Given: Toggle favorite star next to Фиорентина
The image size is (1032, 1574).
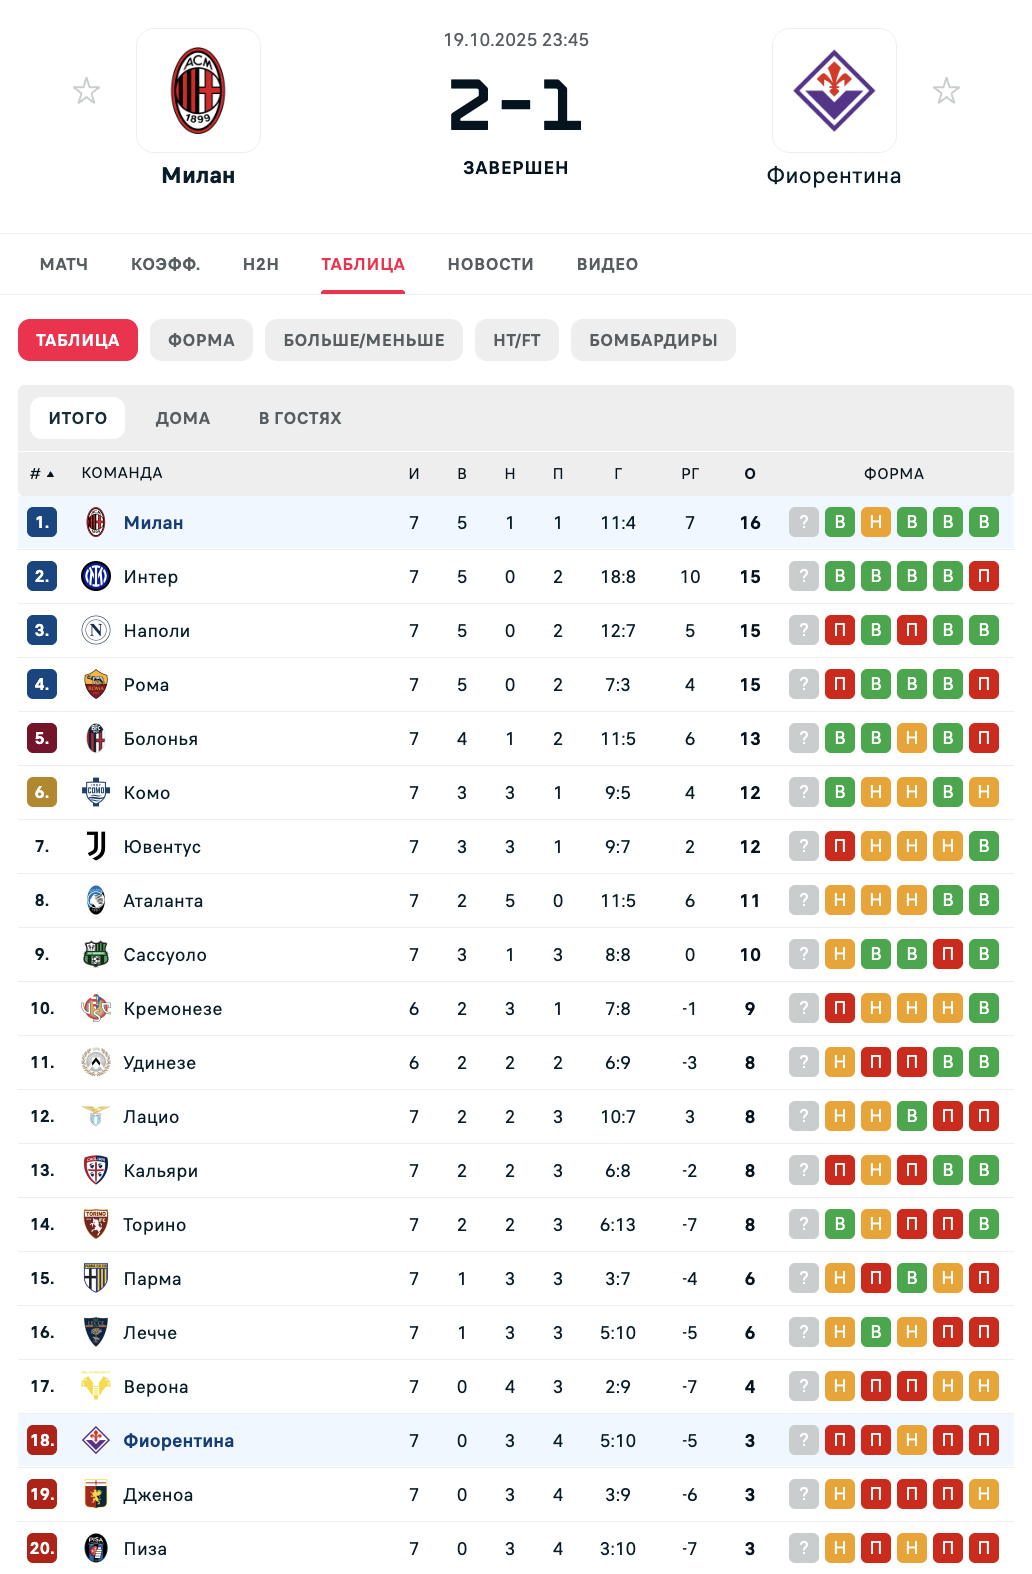Looking at the screenshot, I should [946, 92].
